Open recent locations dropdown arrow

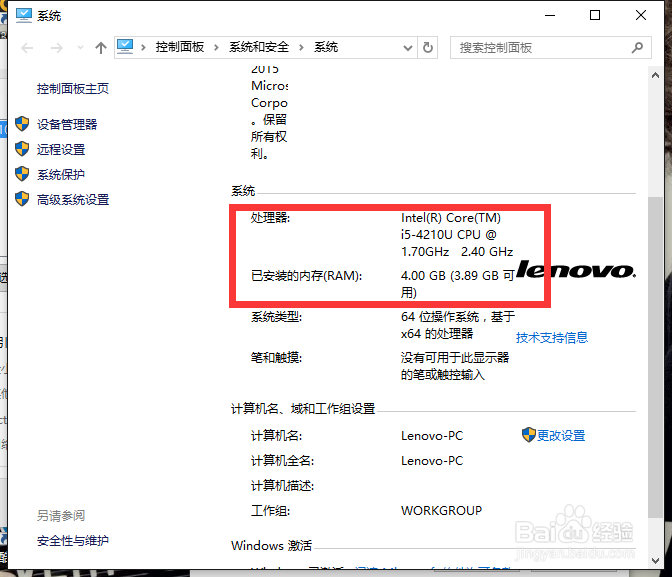point(80,48)
